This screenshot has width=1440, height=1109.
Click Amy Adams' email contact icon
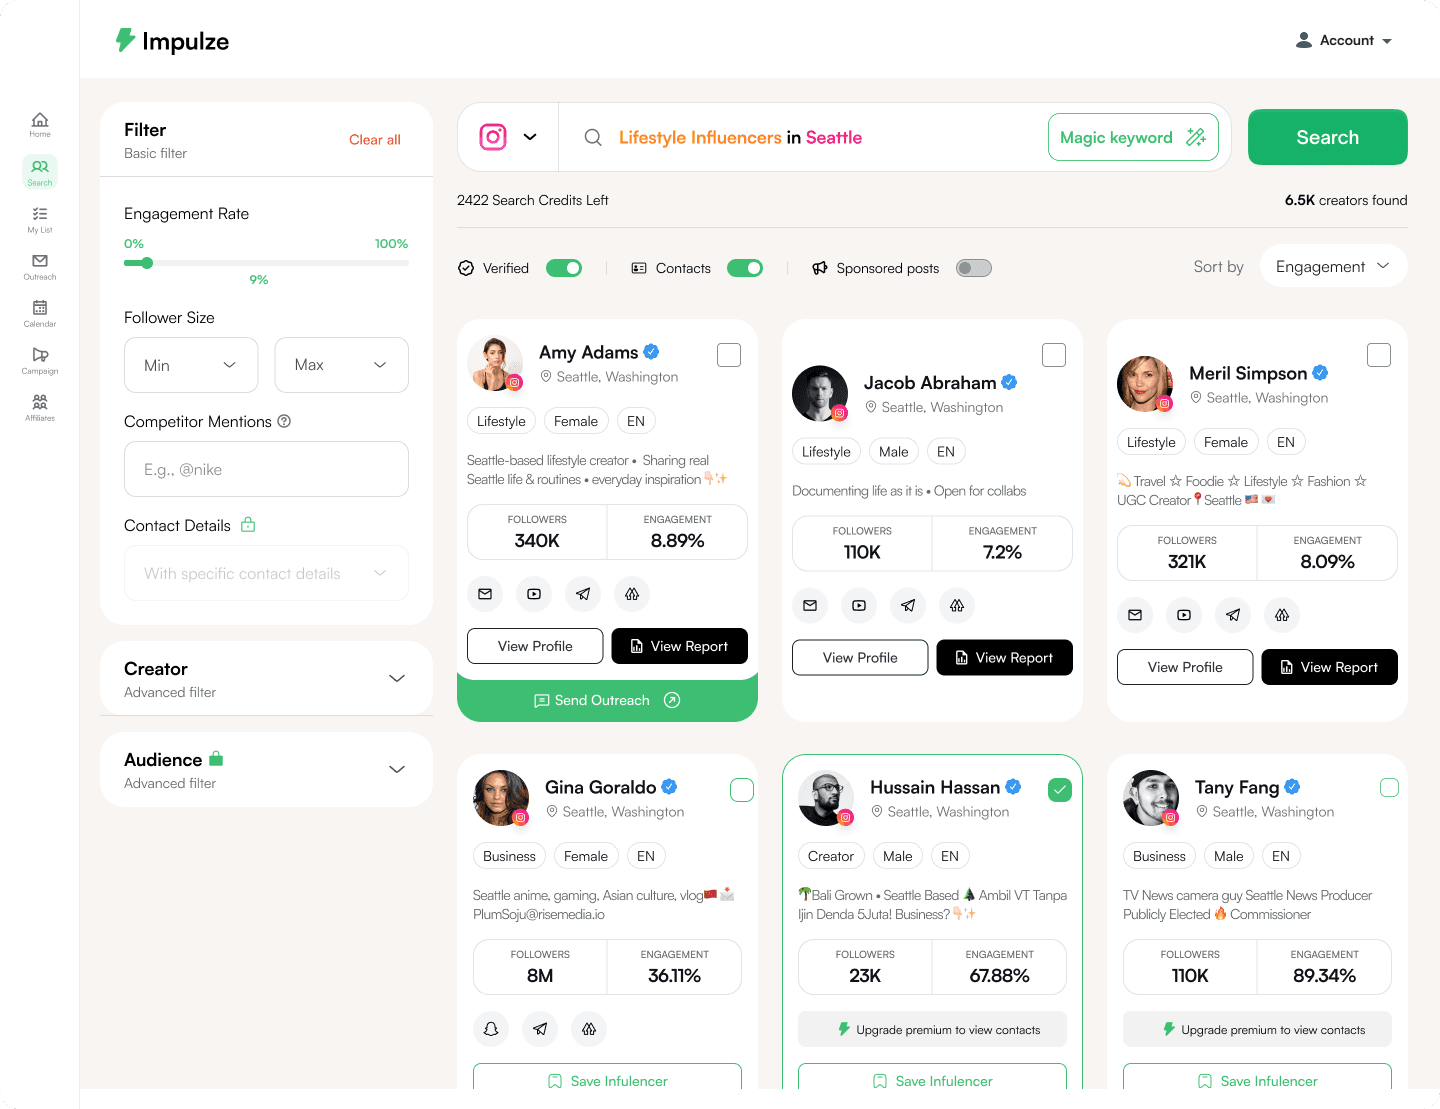tap(485, 594)
